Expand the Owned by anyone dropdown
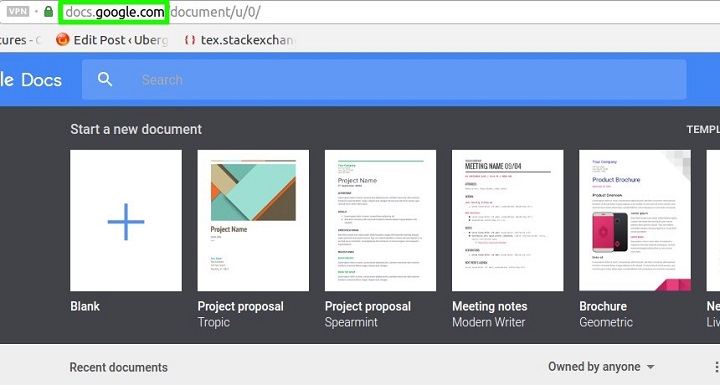The height and width of the screenshot is (385, 720). click(x=601, y=367)
